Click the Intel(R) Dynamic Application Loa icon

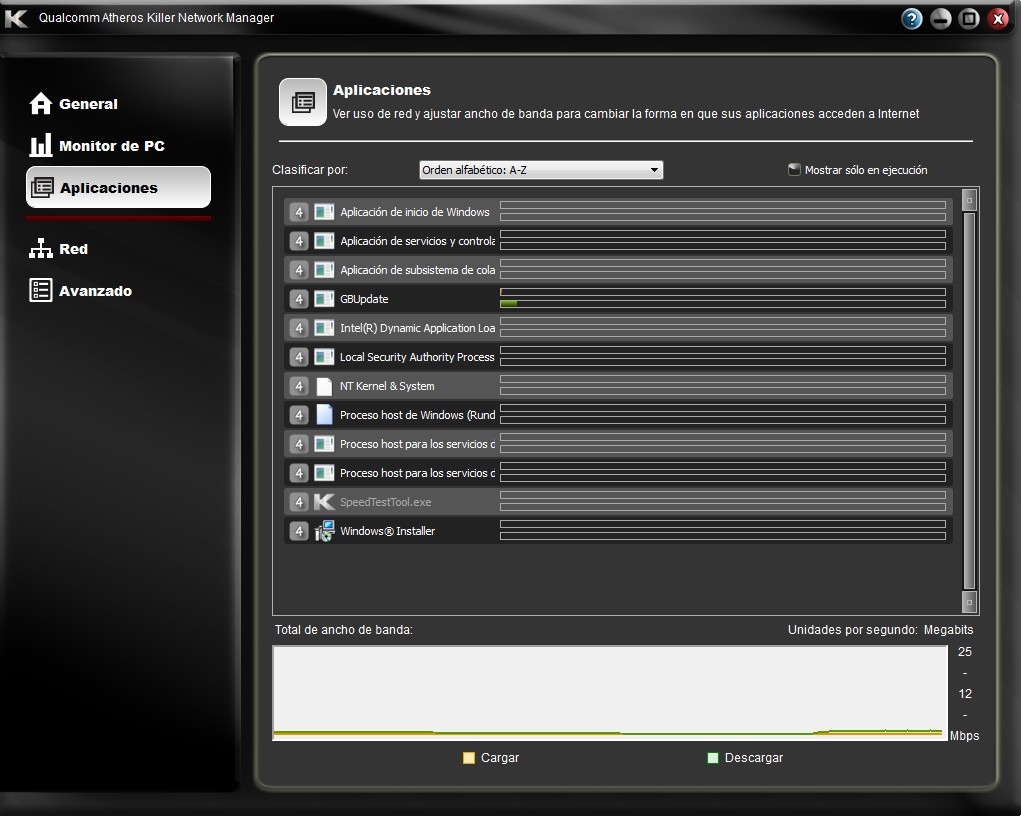(x=324, y=328)
